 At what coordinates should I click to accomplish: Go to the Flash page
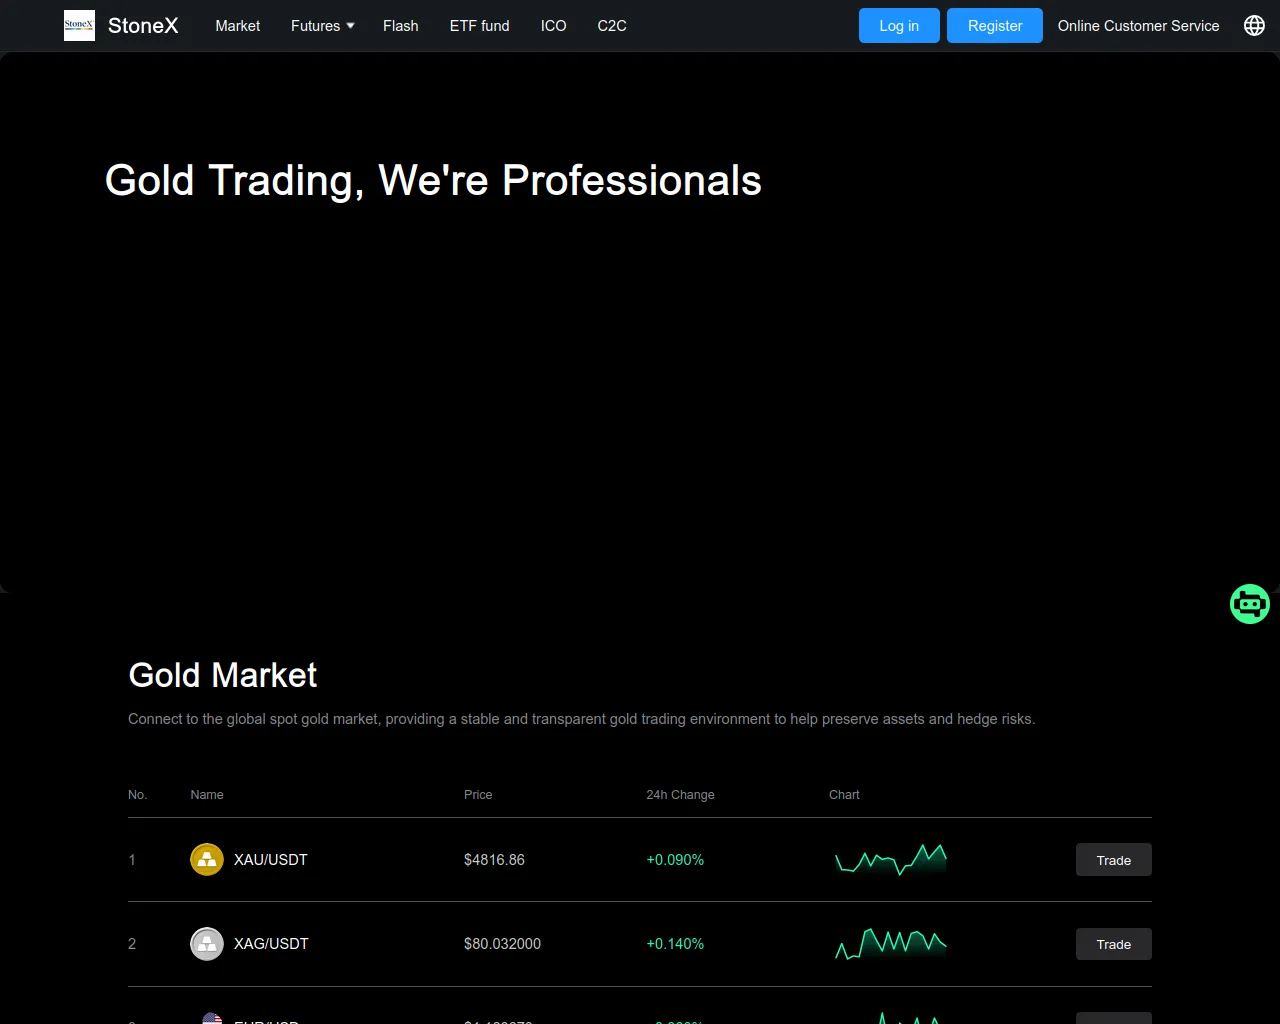click(x=401, y=26)
